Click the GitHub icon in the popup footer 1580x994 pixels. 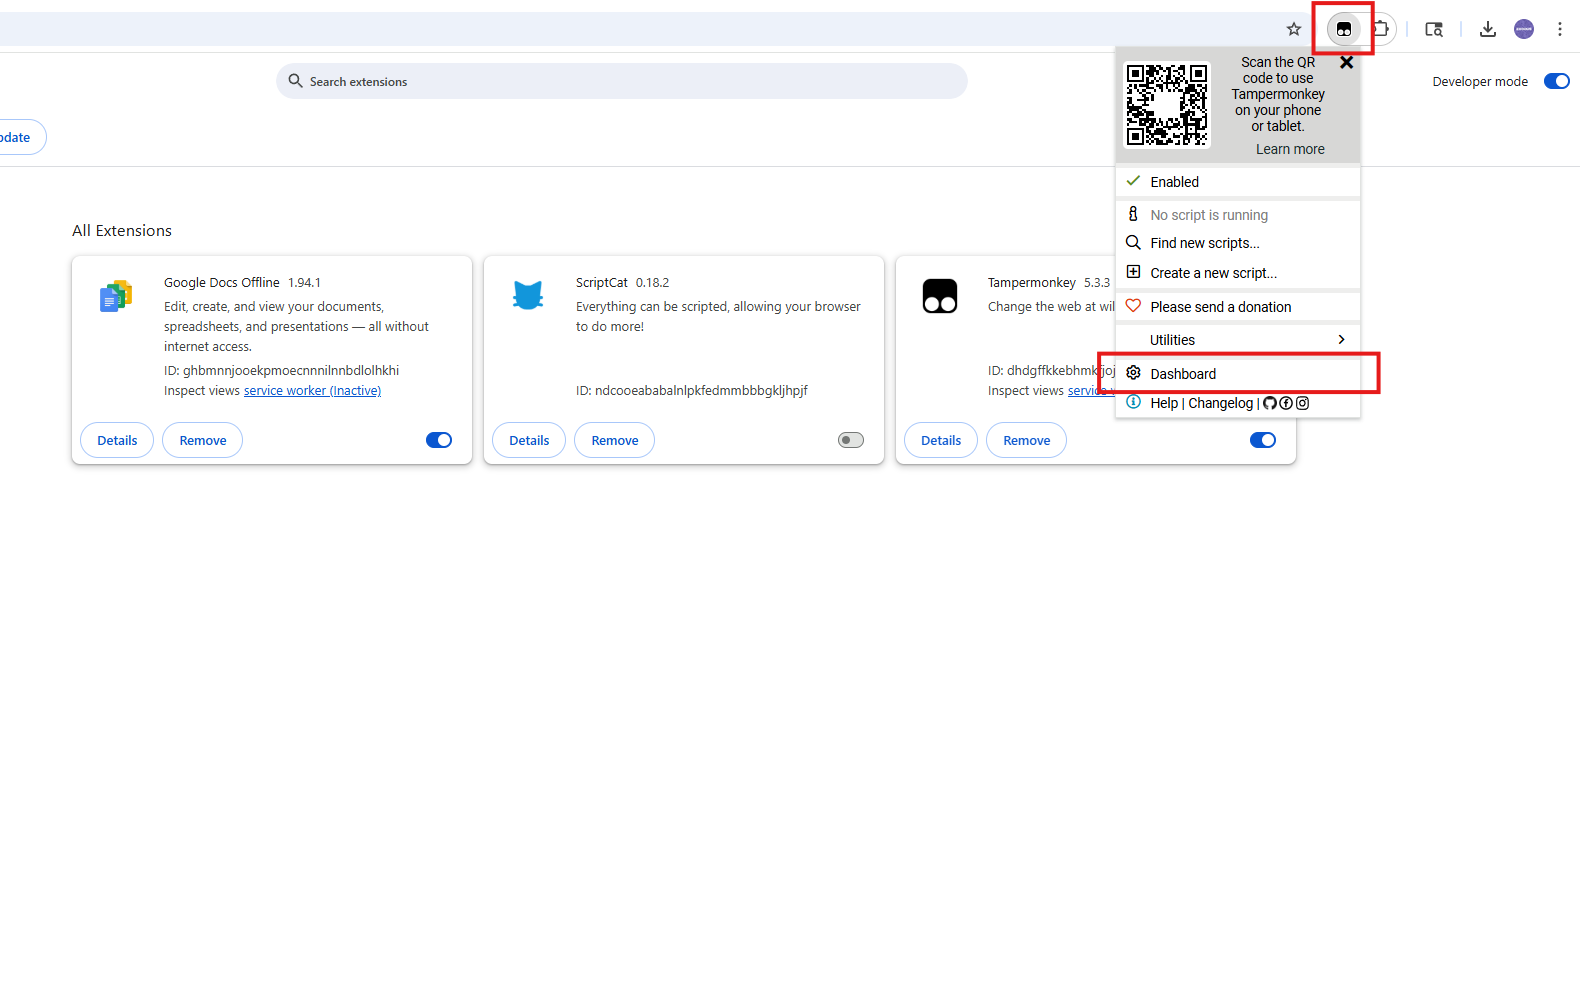click(x=1270, y=403)
